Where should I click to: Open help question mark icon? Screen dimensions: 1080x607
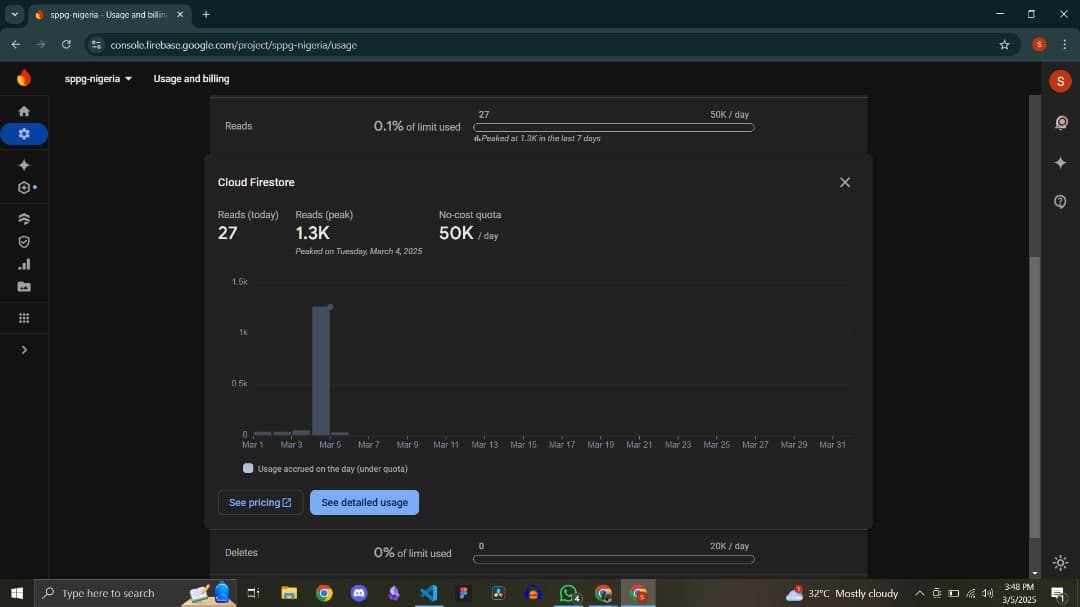coord(1061,202)
